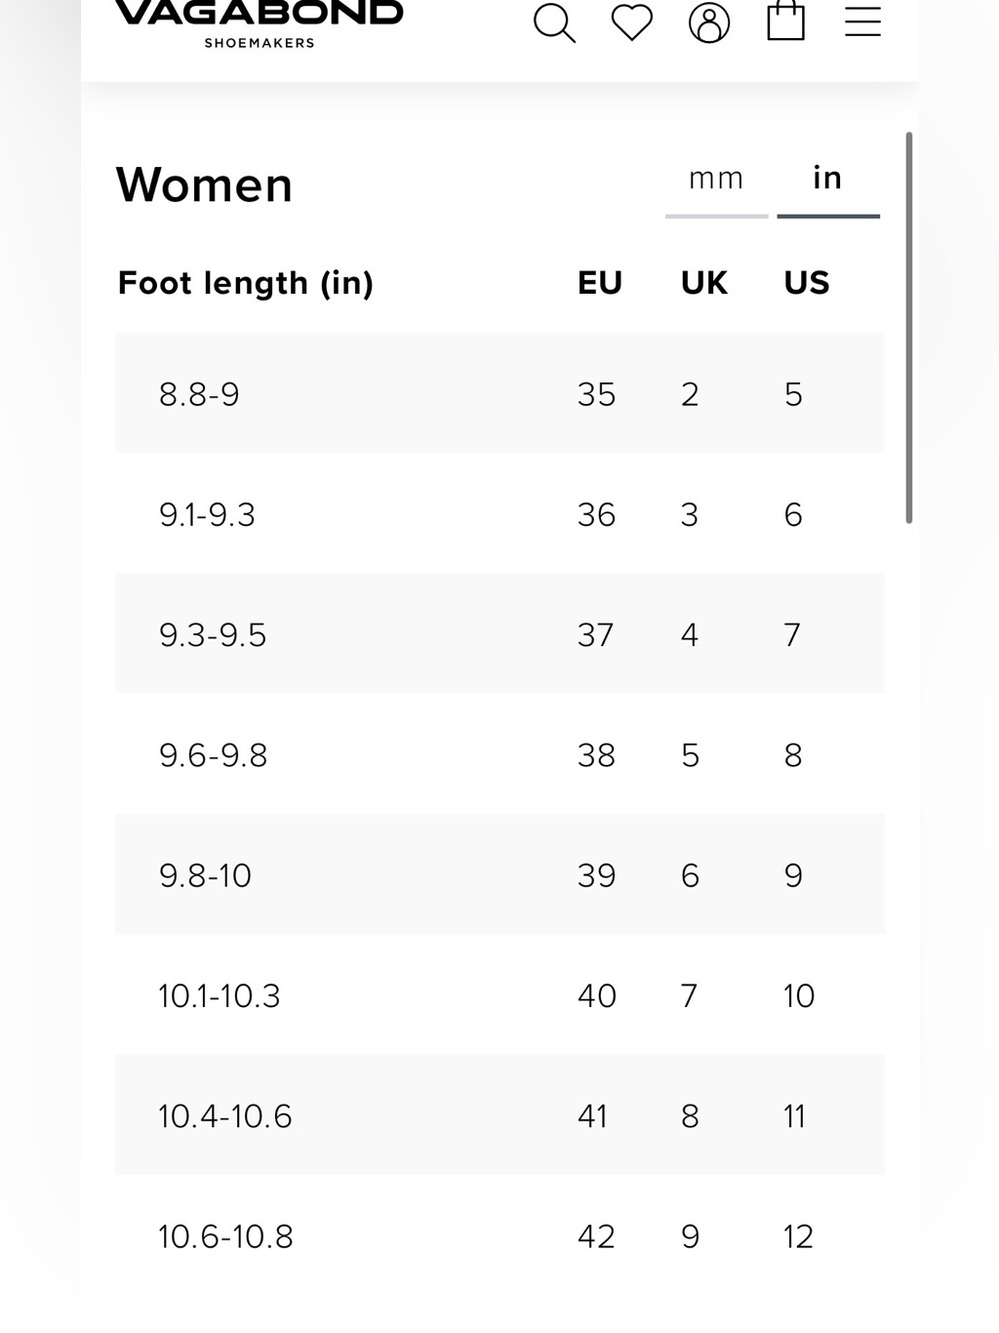Select the EU 36 size row
999x1333 pixels.
(500, 514)
